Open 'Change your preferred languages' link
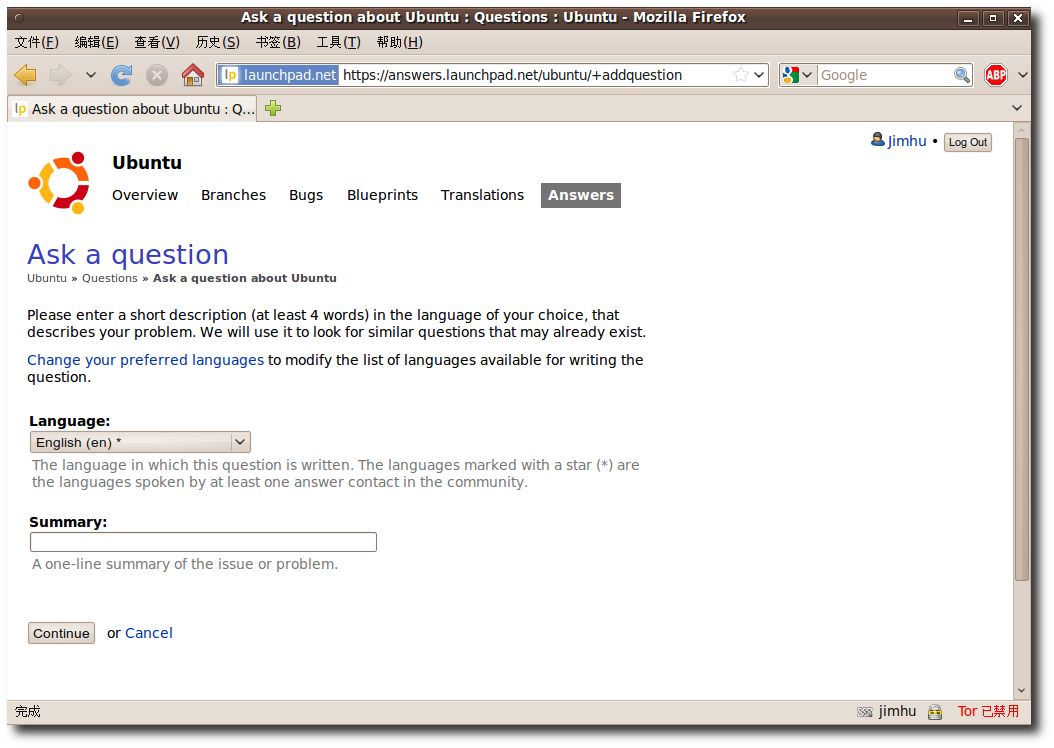The image size is (1054, 748). pyautogui.click(x=145, y=360)
